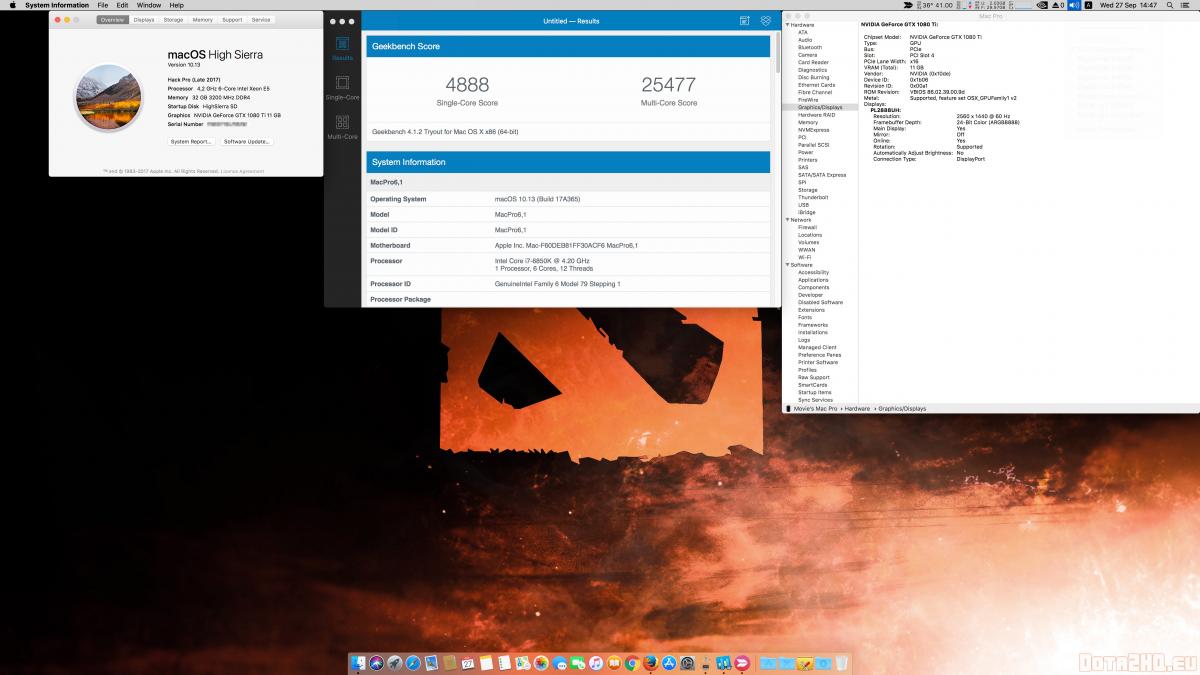
Task: Open the Apple menu
Action: 13,5
